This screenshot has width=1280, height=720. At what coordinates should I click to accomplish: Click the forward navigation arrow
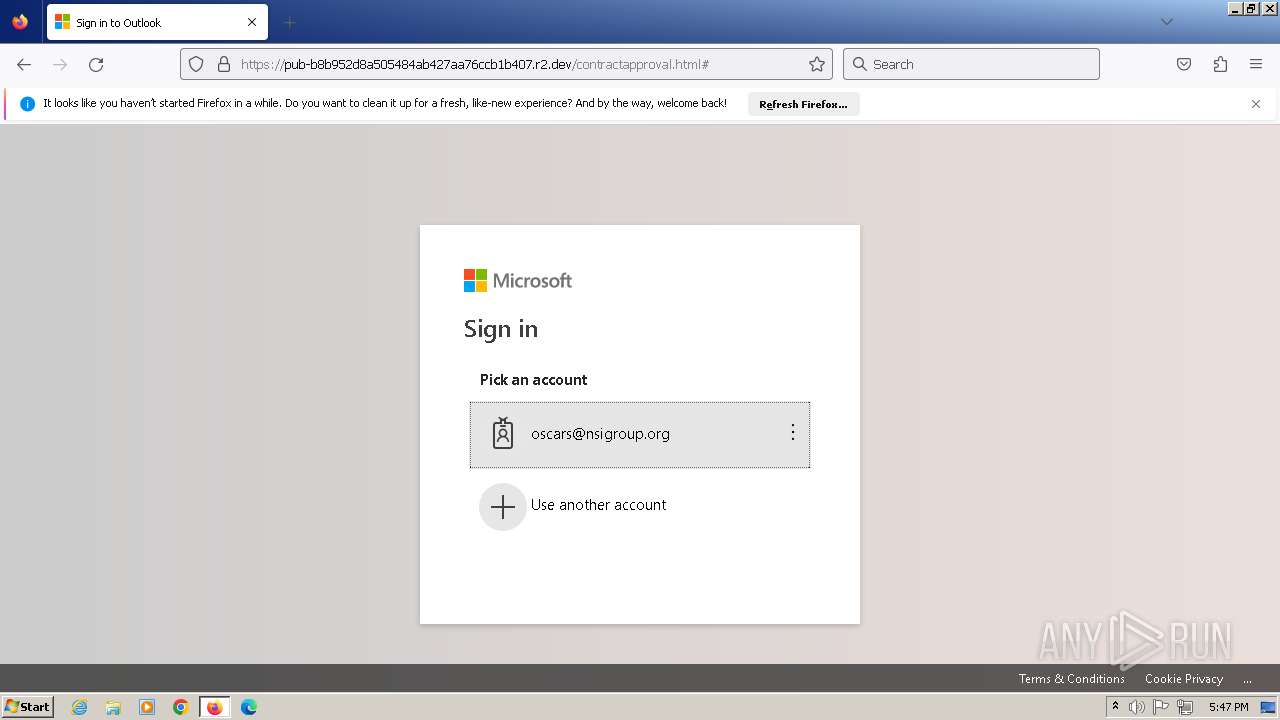(x=60, y=64)
